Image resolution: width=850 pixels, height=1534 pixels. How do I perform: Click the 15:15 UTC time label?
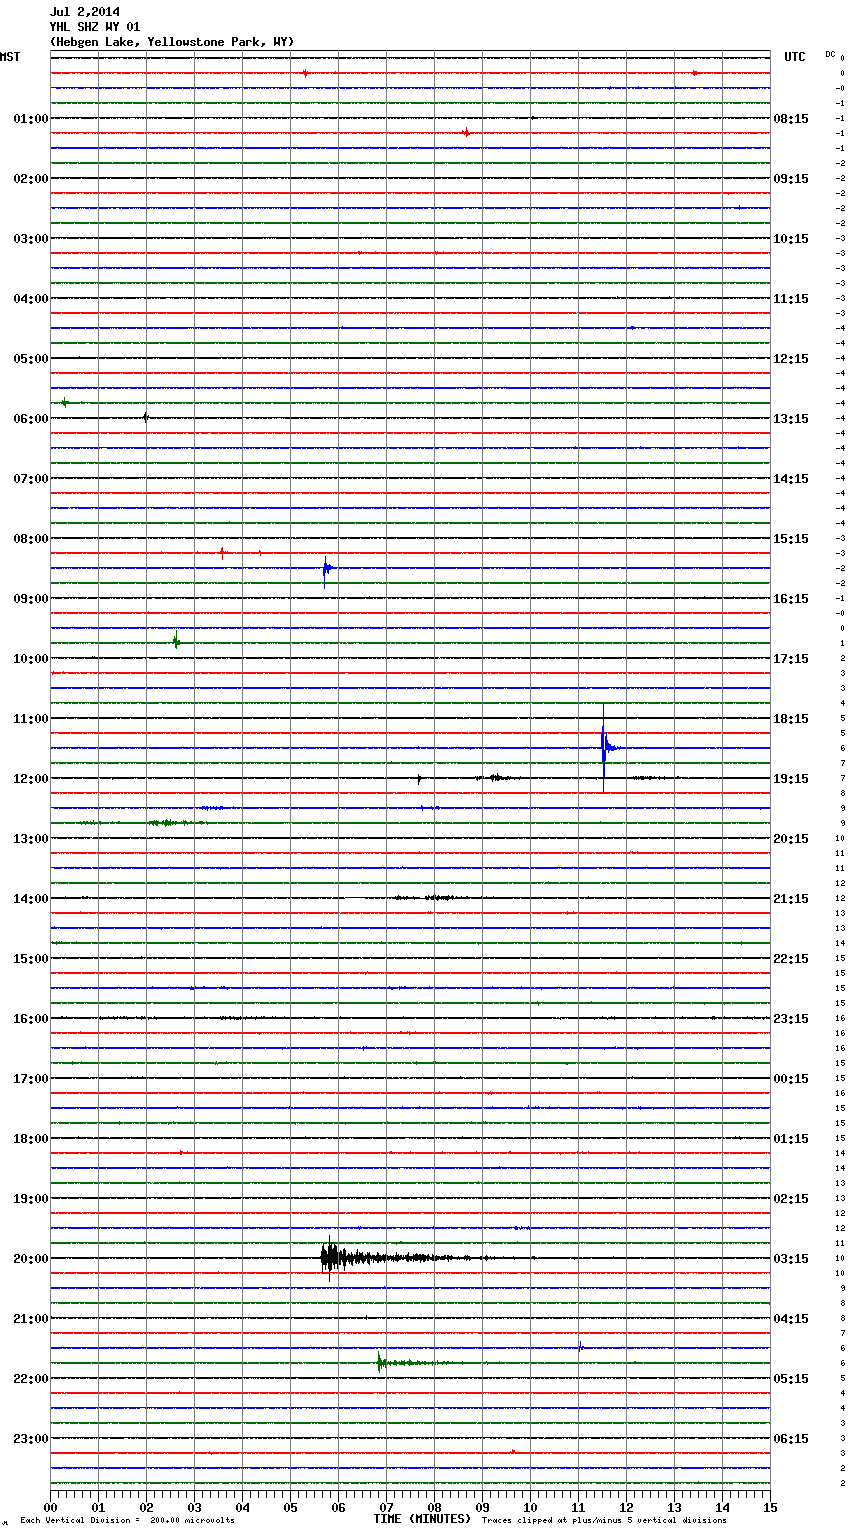(x=791, y=538)
